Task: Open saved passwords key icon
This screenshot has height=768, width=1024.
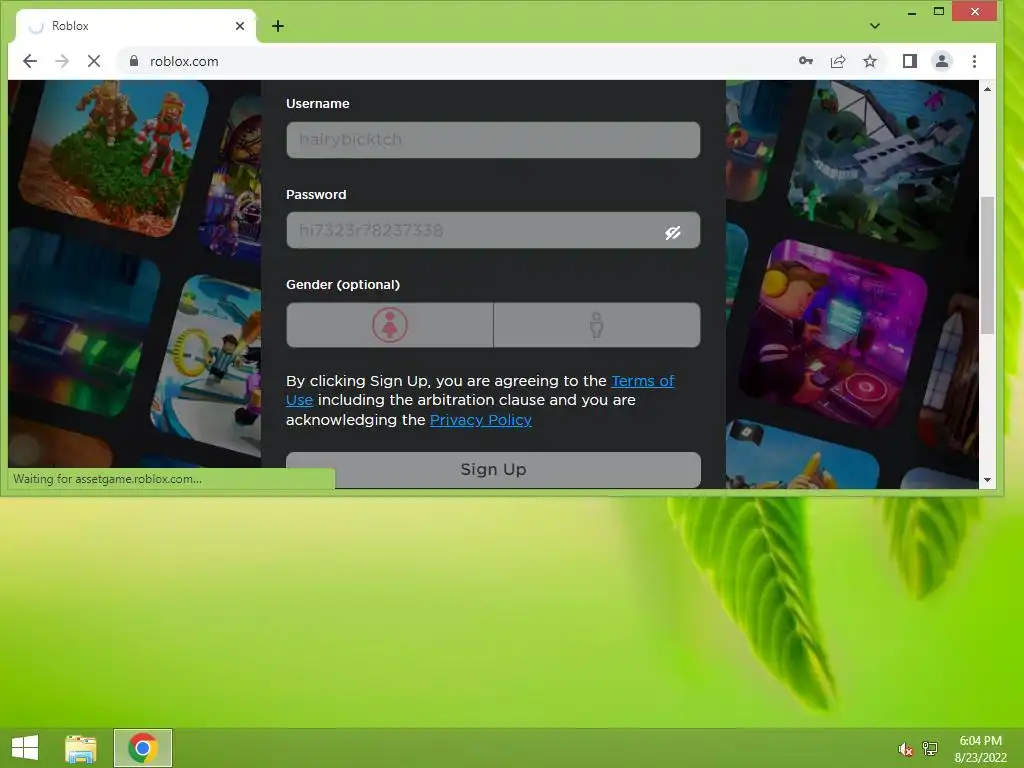Action: tap(806, 61)
